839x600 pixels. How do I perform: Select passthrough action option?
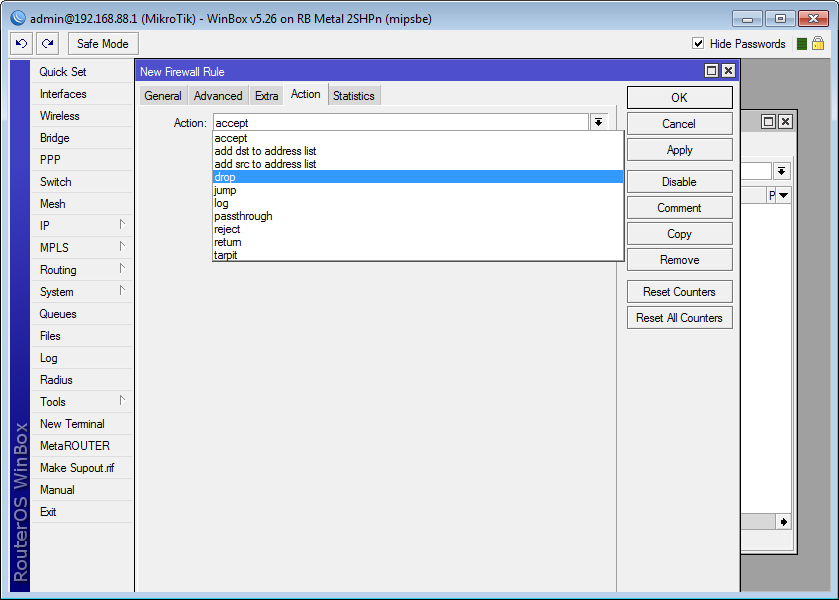418,216
